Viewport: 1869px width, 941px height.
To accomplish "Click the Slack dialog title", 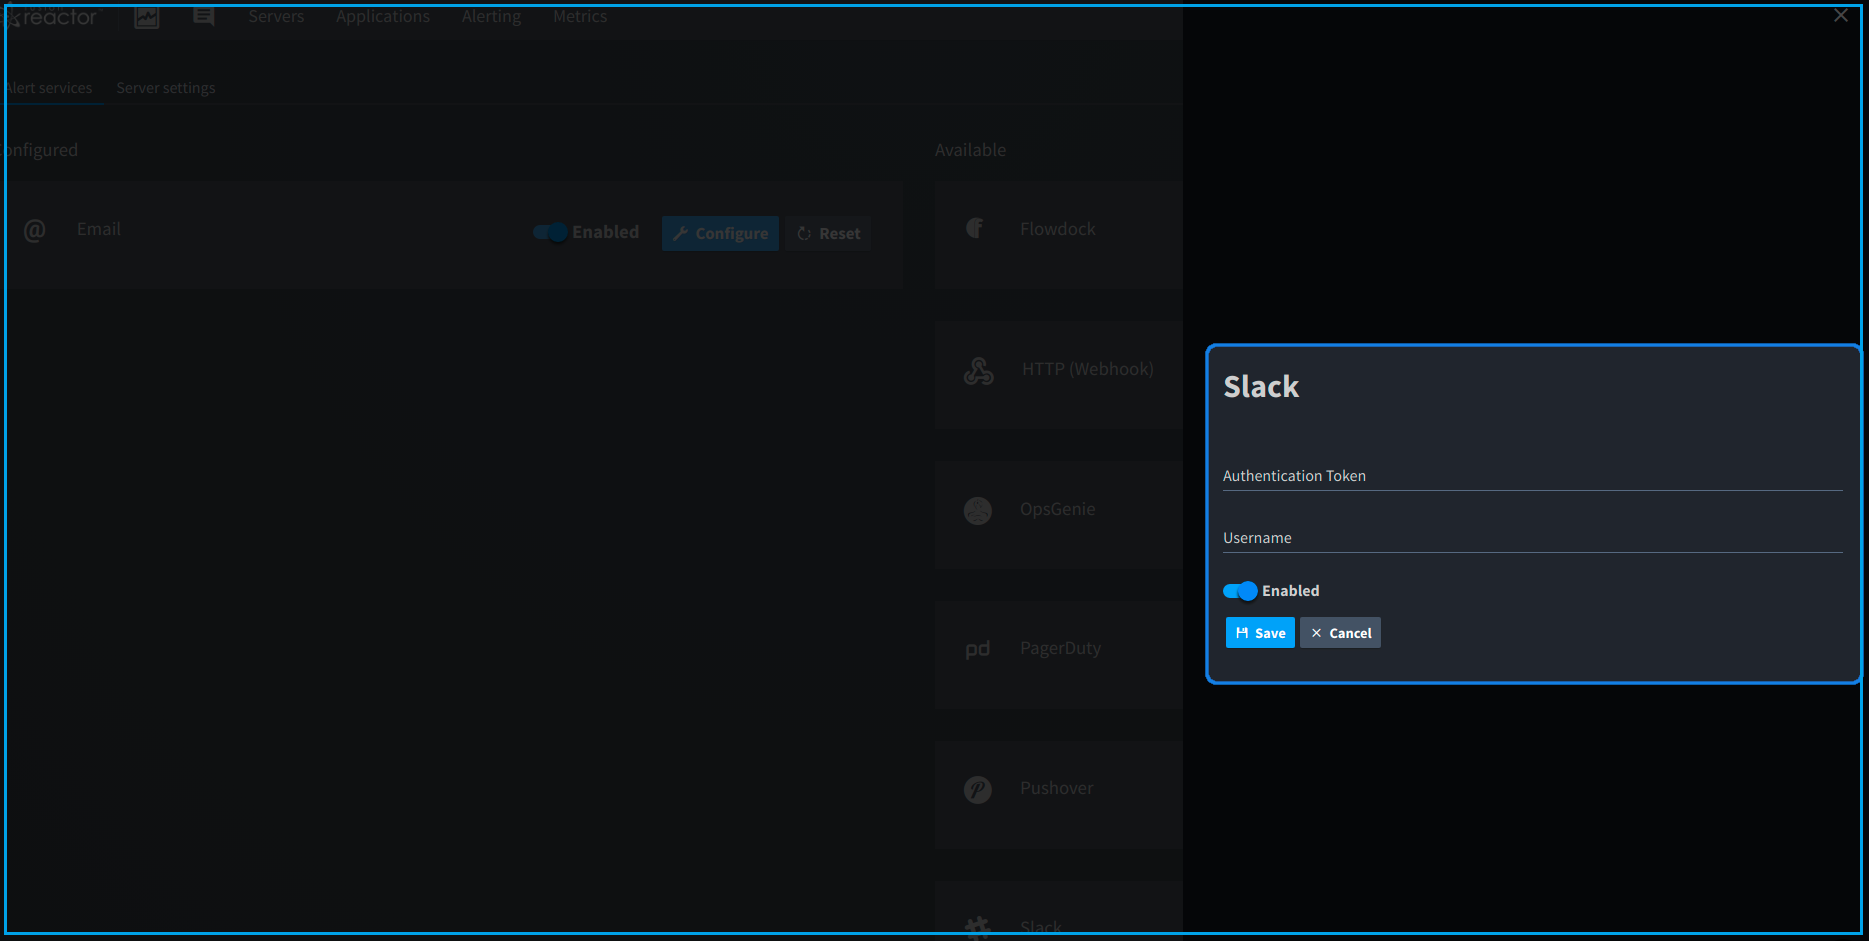I will (1261, 387).
